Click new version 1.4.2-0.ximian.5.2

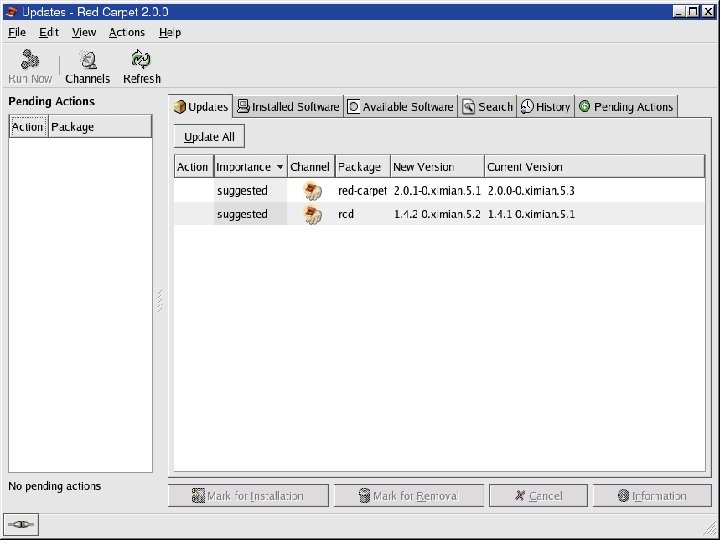(x=437, y=214)
